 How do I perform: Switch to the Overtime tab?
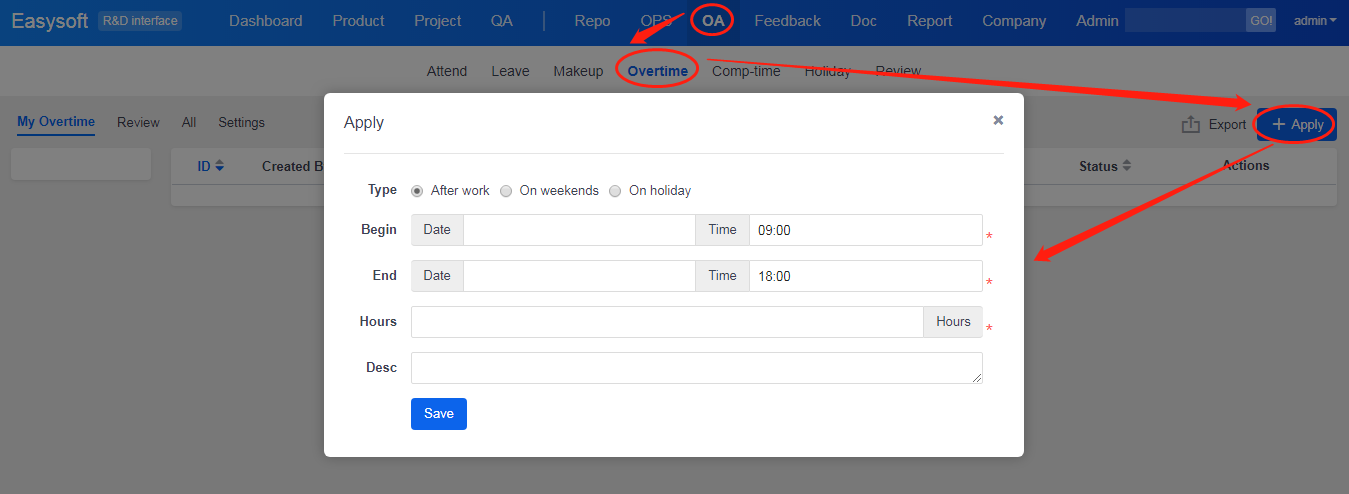(657, 71)
